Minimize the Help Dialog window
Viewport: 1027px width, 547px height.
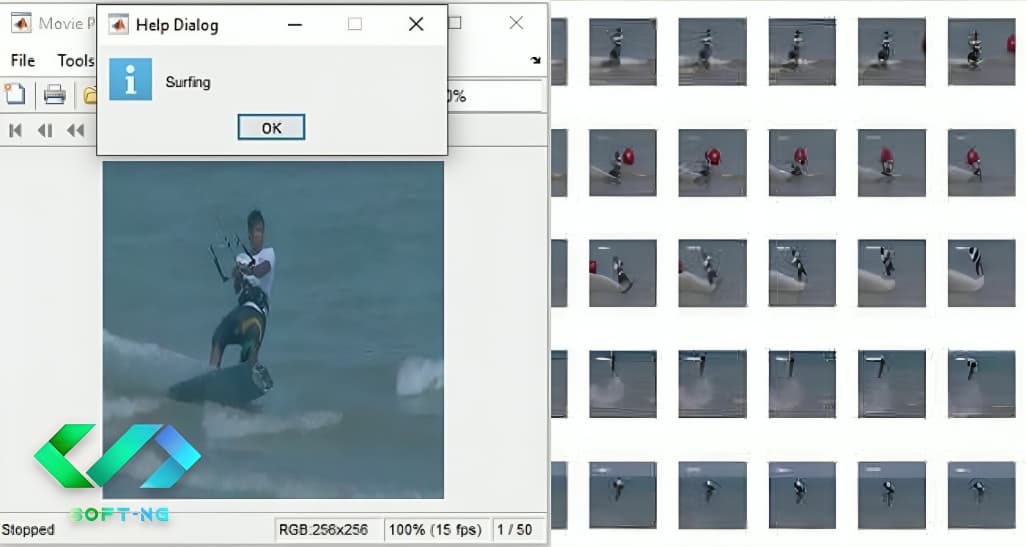pos(295,24)
